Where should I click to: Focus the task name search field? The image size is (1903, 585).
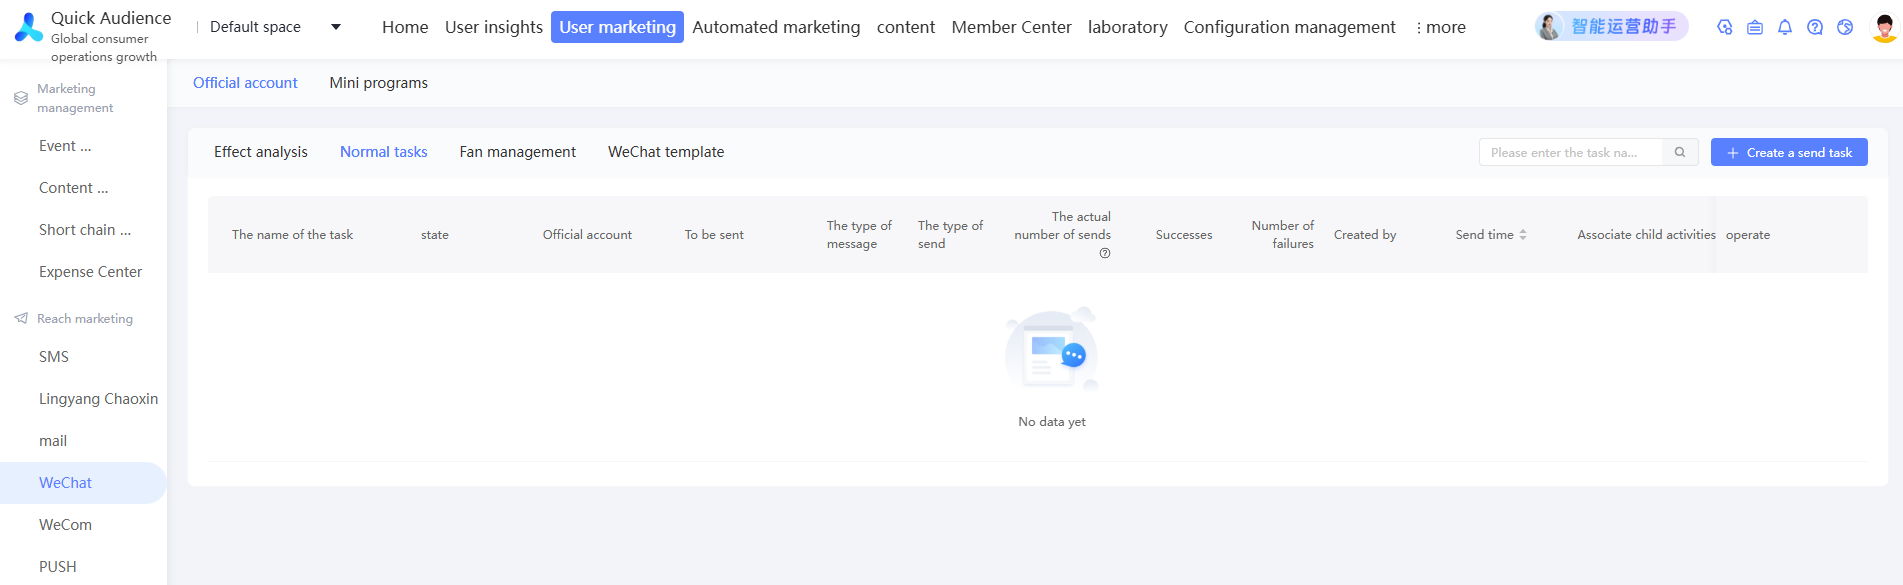[1570, 152]
